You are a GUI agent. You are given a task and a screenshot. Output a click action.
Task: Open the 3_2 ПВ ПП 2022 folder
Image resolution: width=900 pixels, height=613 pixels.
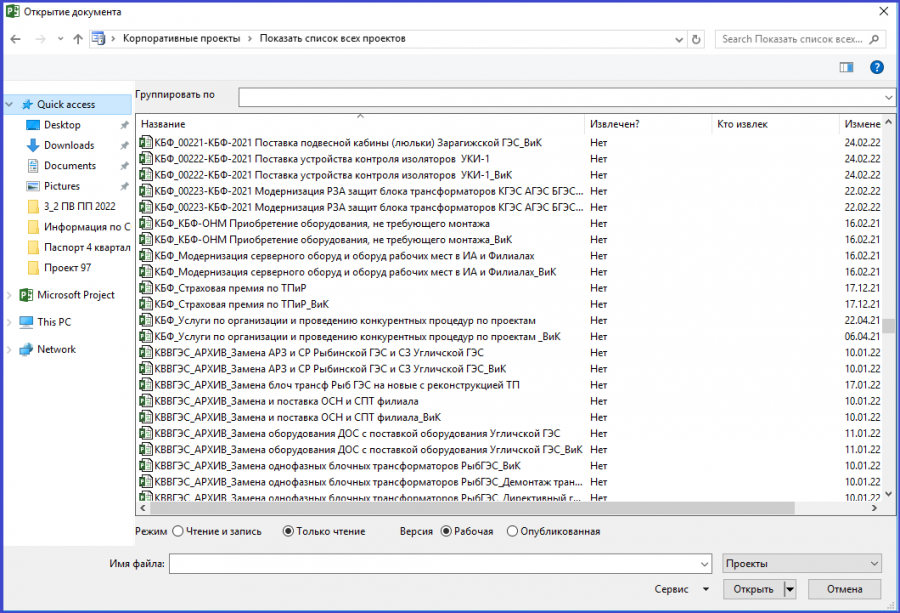point(79,207)
